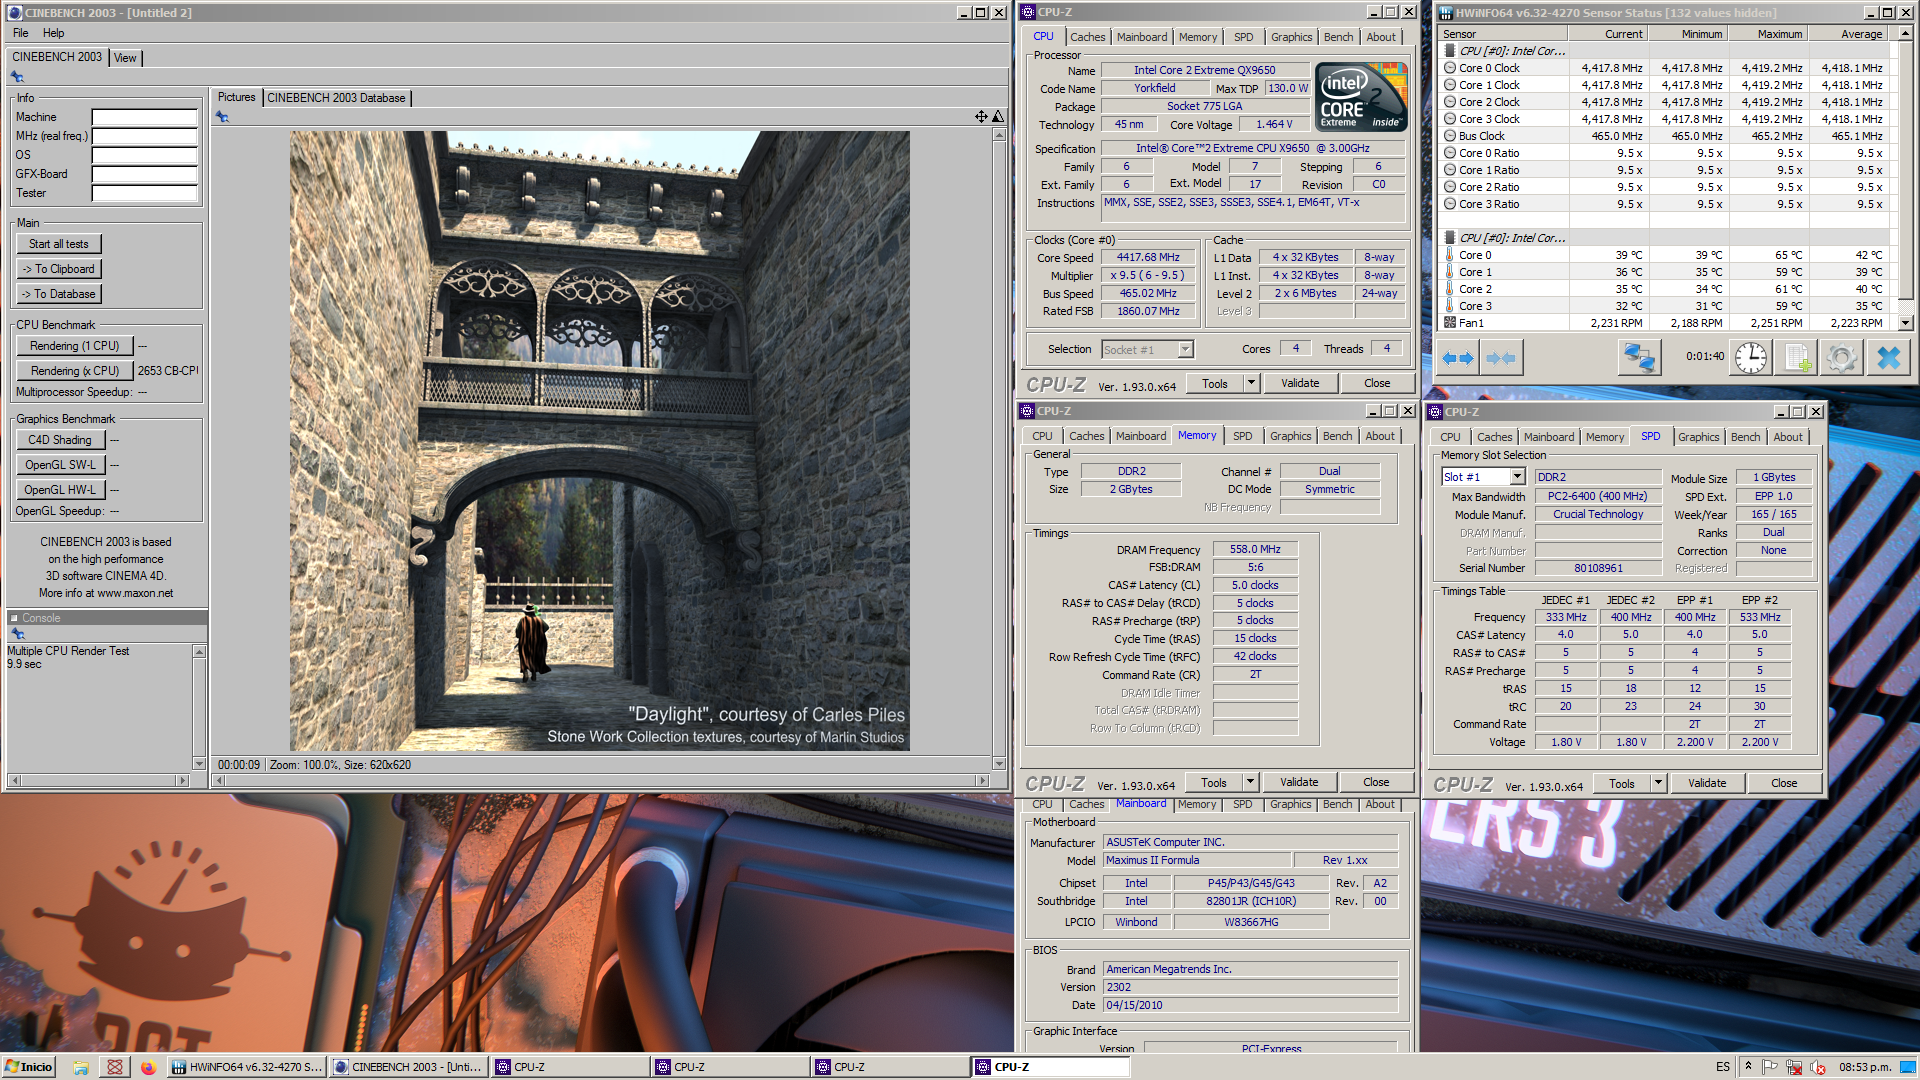Click Tester input field in Cinebench Info
This screenshot has width=1920, height=1080.
[x=145, y=193]
